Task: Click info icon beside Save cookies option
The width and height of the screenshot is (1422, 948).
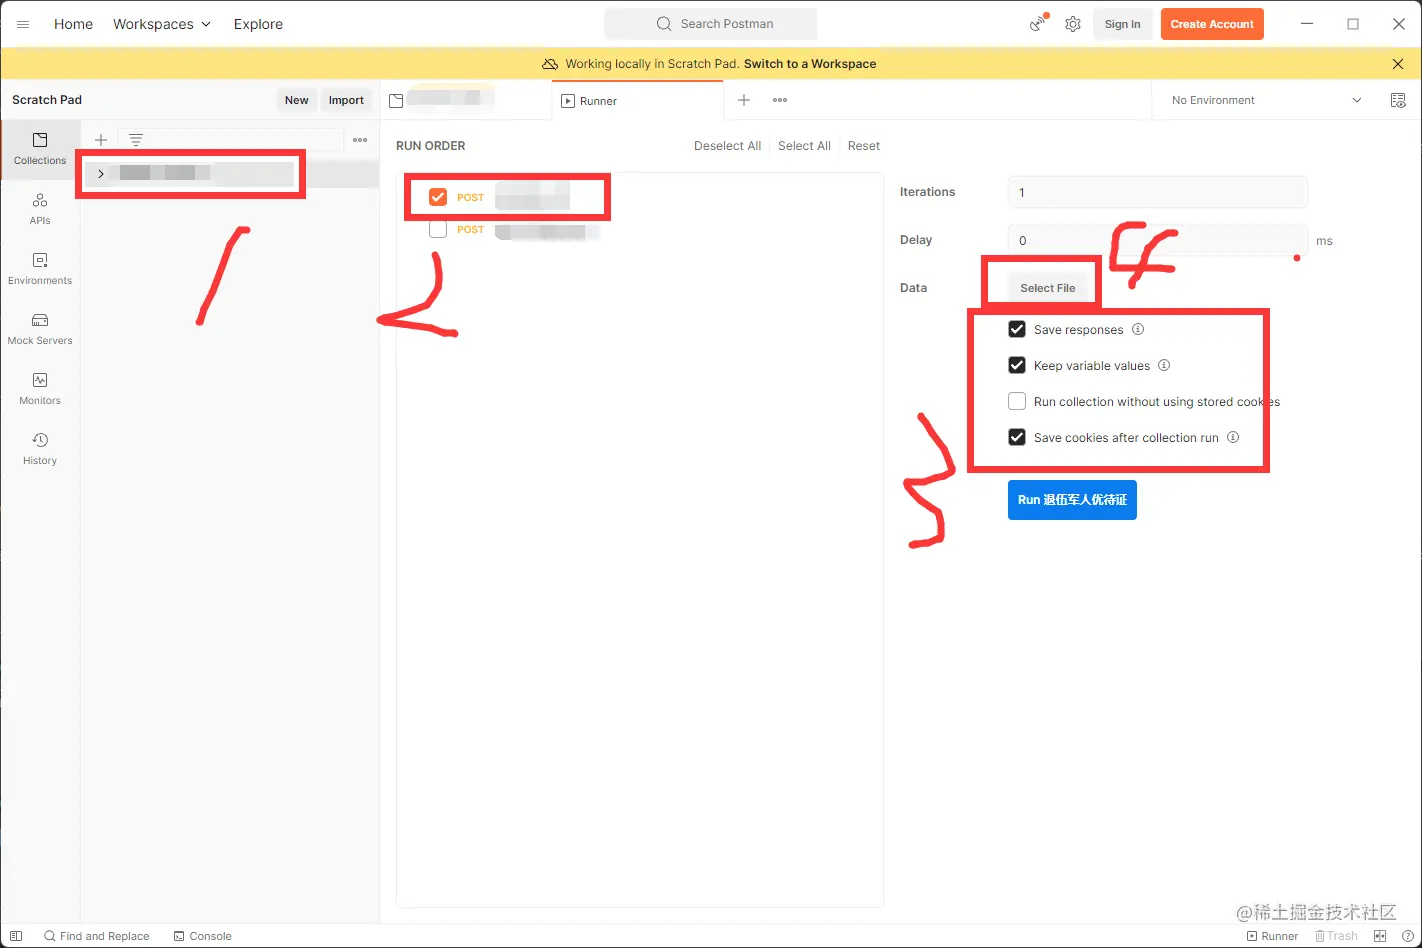Action: point(1233,437)
